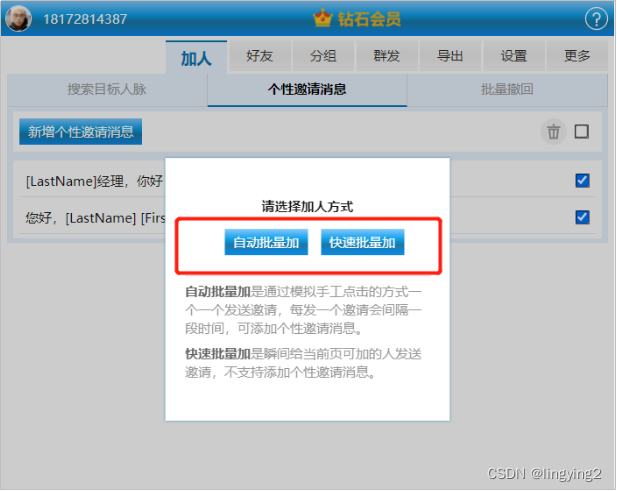
Task: Select the 批量撤回 sub-tab
Action: (507, 89)
